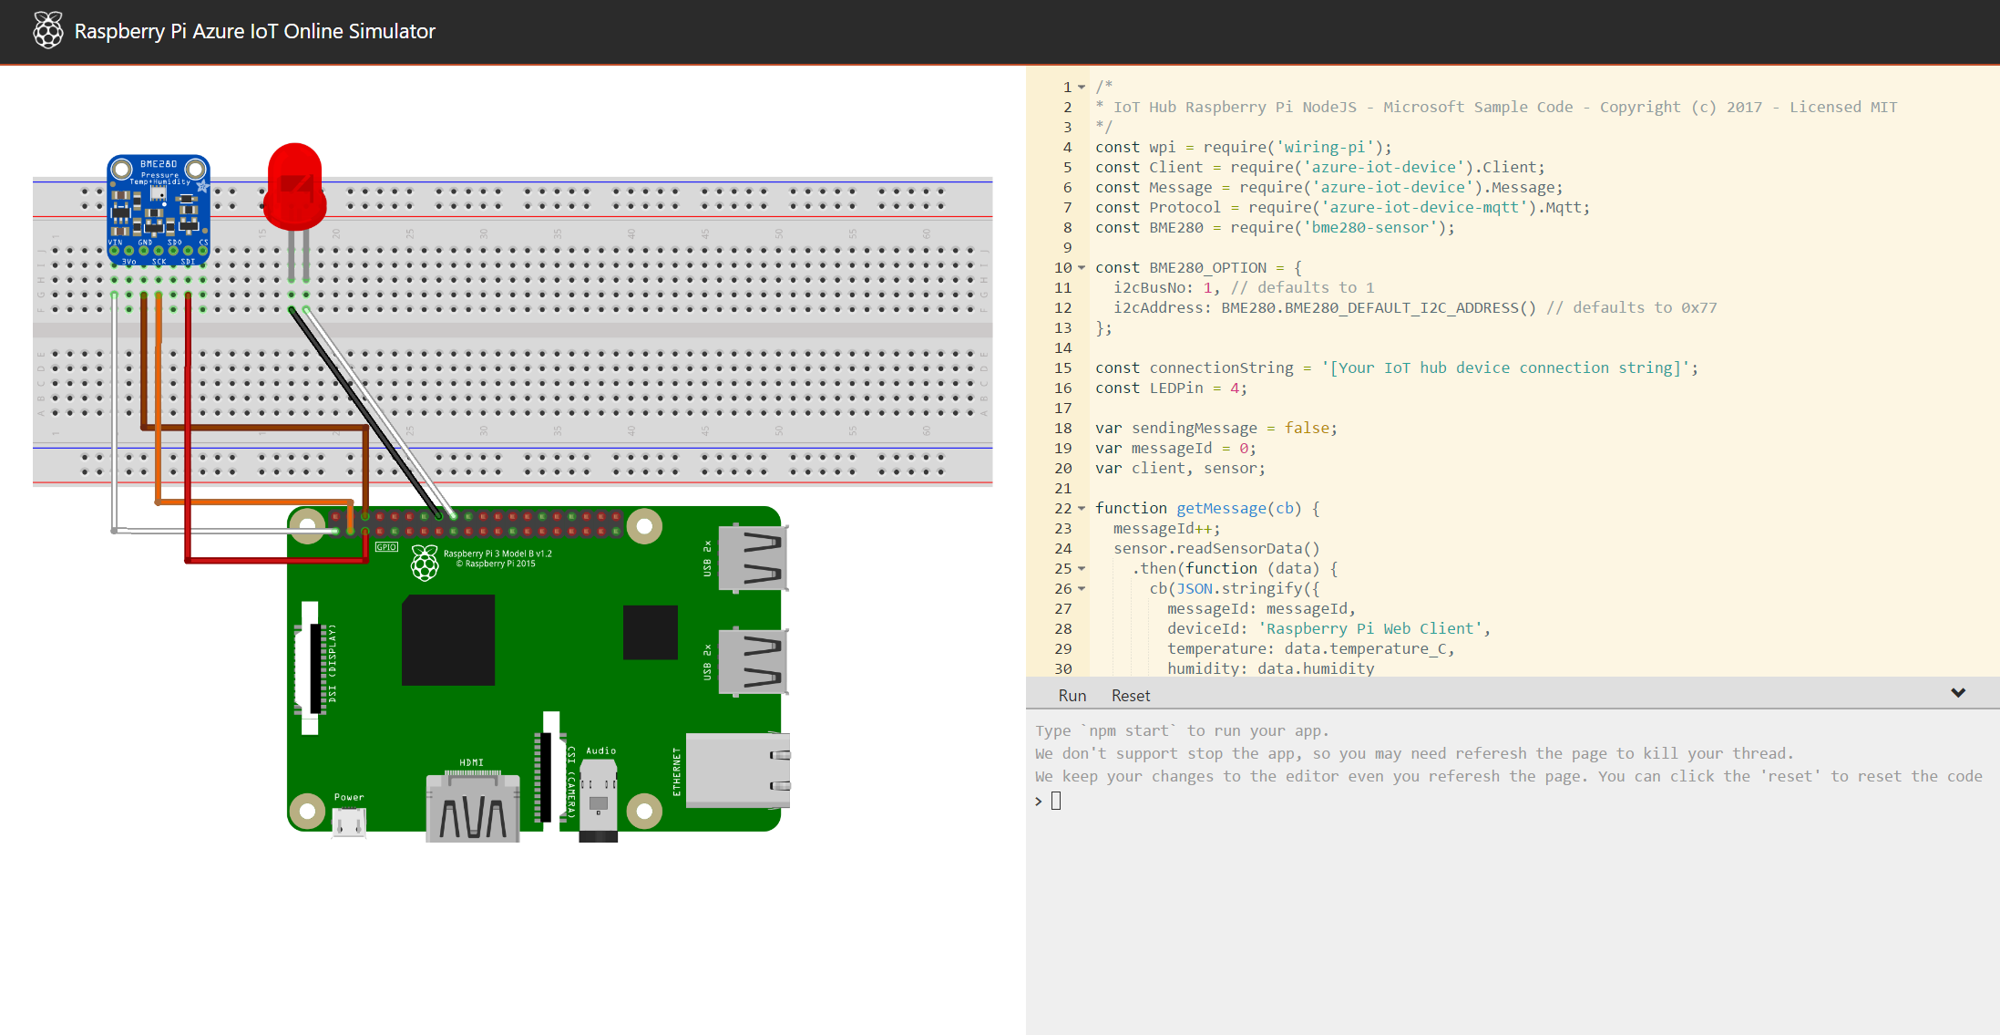This screenshot has height=1035, width=2000.
Task: Click 'var client, sensor;' line
Action: point(1180,468)
